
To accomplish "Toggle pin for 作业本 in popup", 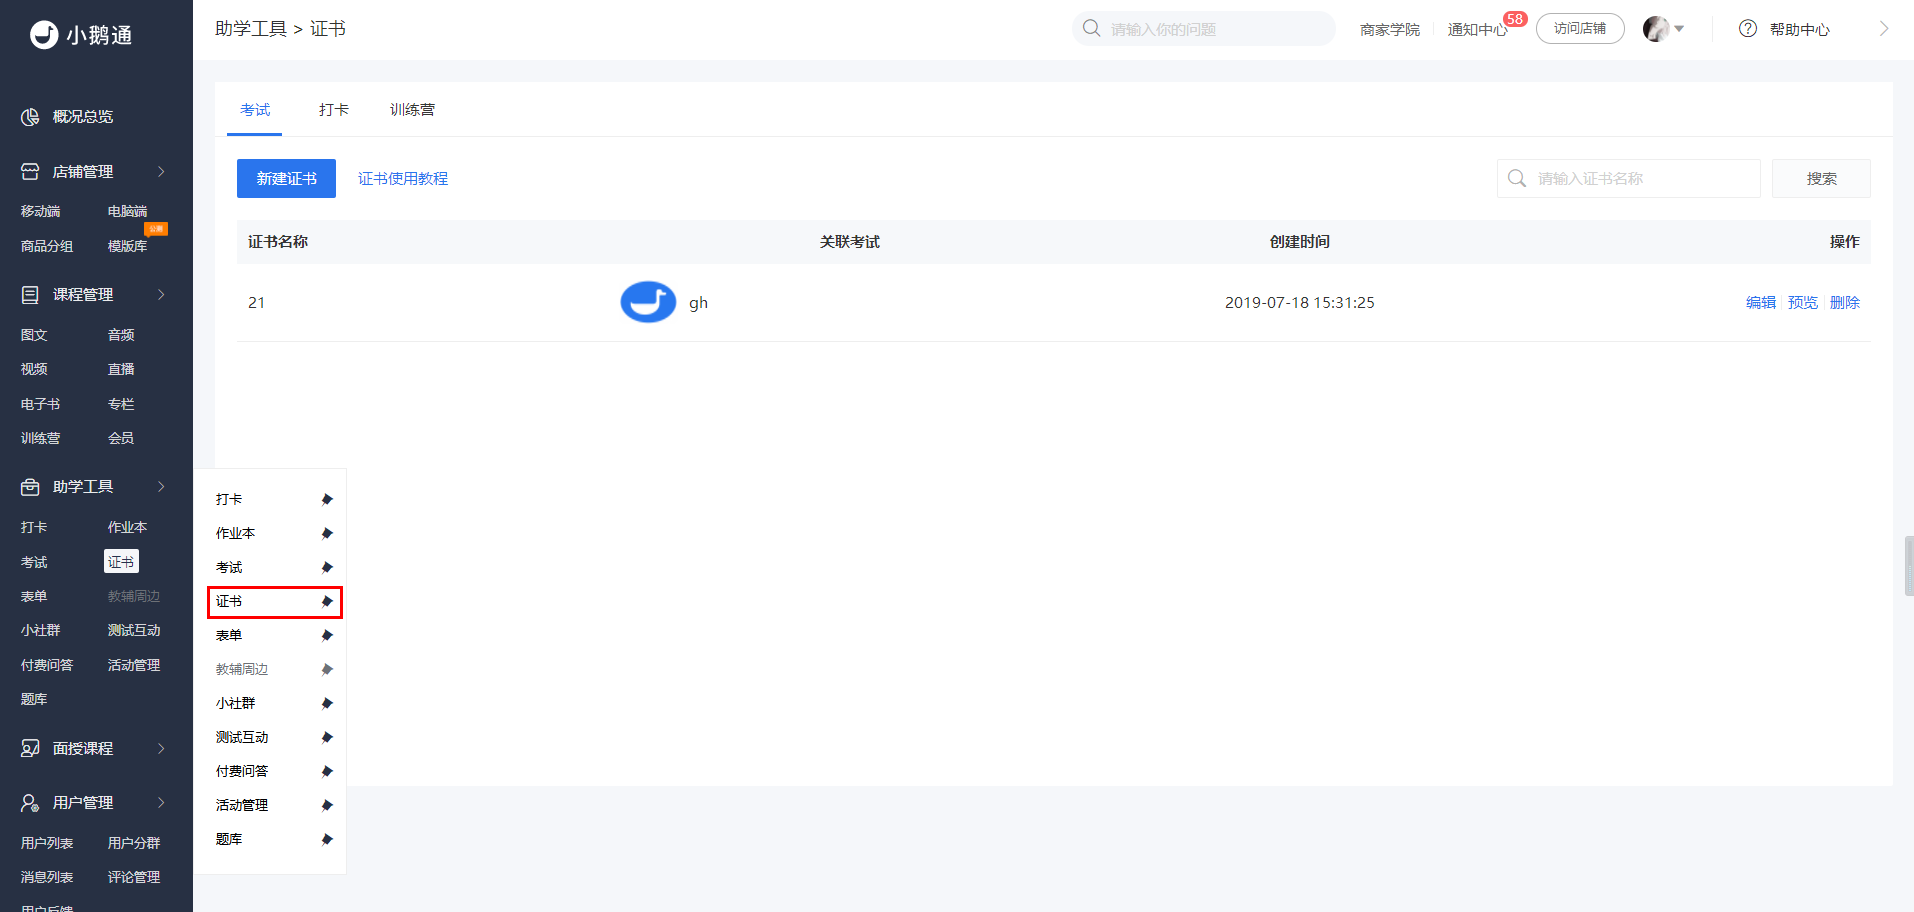I will (327, 533).
